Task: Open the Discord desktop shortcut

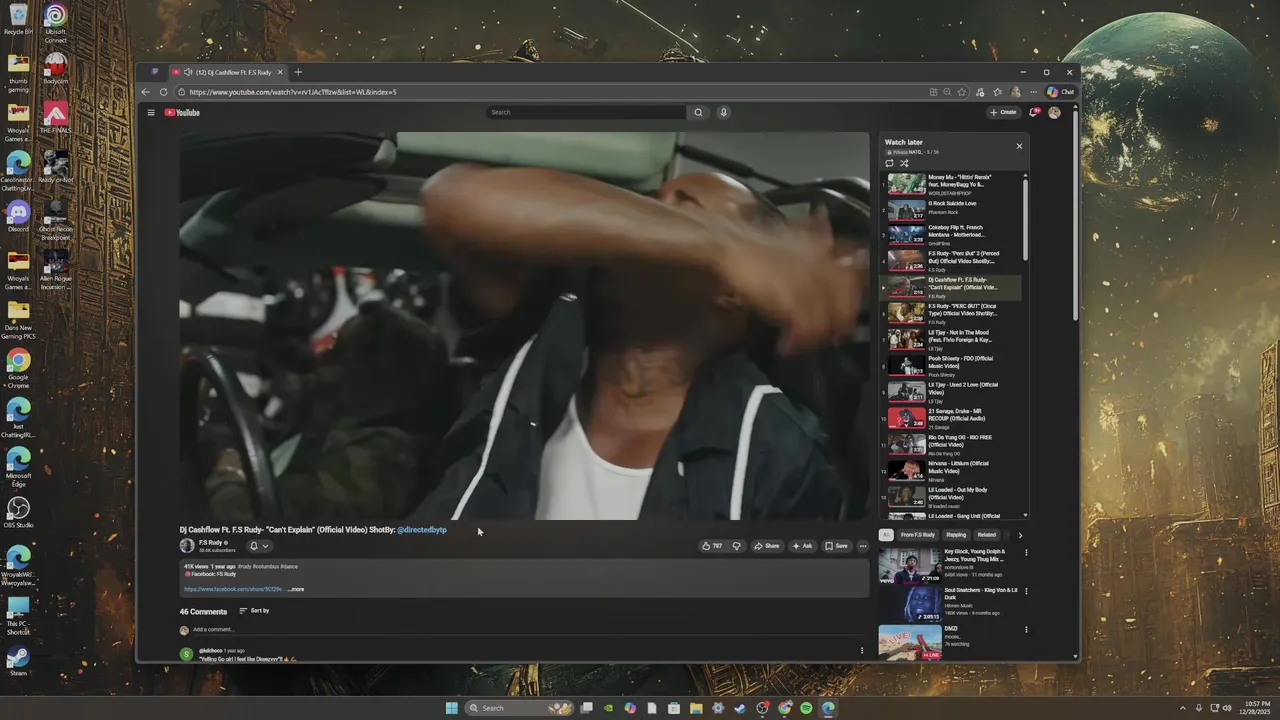Action: pyautogui.click(x=18, y=216)
